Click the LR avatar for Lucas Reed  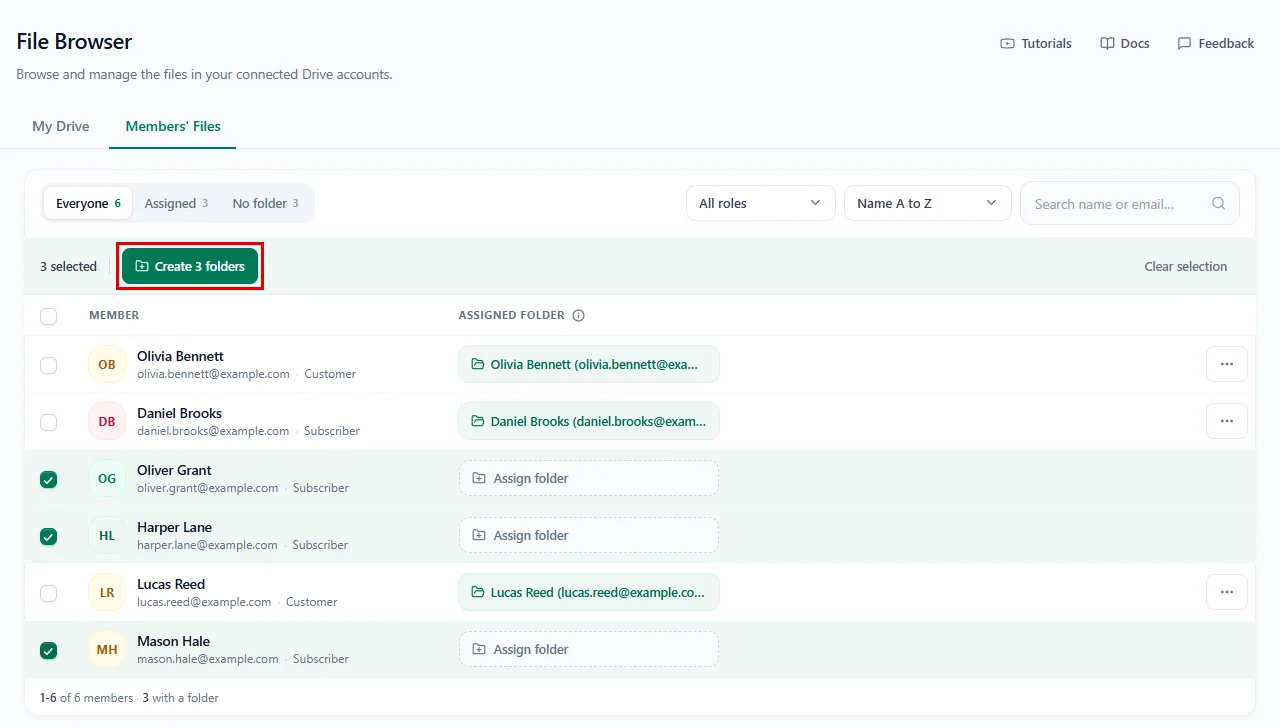tap(107, 592)
